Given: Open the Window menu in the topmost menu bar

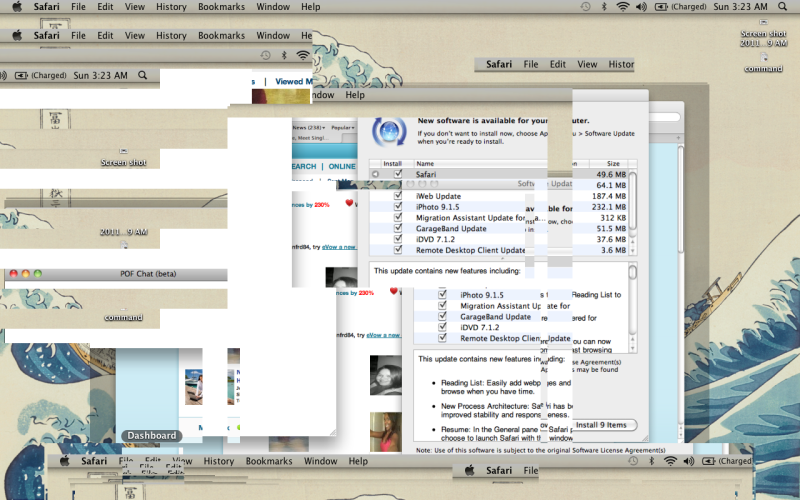Looking at the screenshot, I should pos(273,7).
